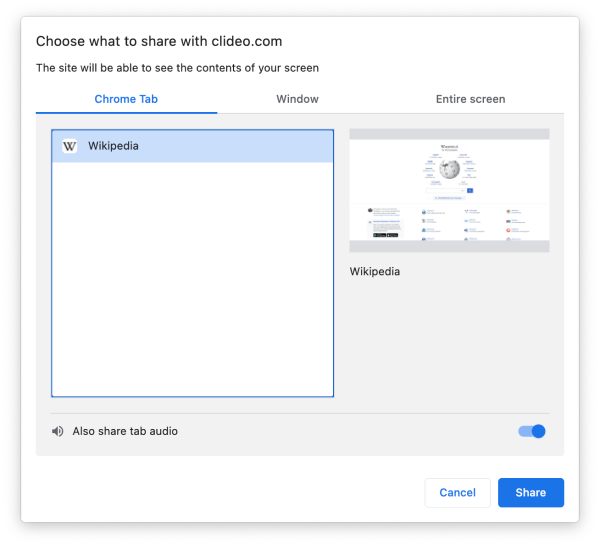Click the 'The site will be able to see' notice
The image size is (600, 546).
click(x=178, y=68)
